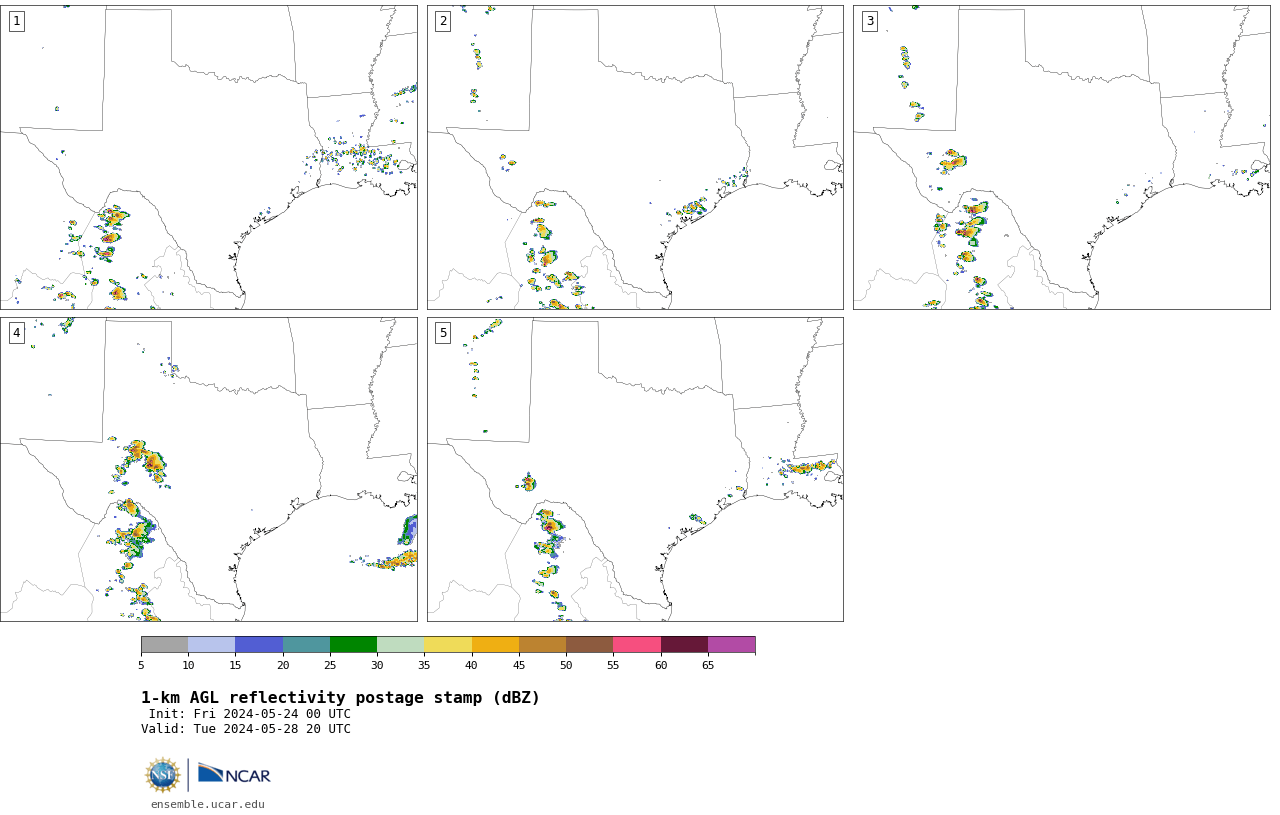Open ensemble member 5 reflectivity map
The height and width of the screenshot is (815, 1280).
(x=635, y=469)
